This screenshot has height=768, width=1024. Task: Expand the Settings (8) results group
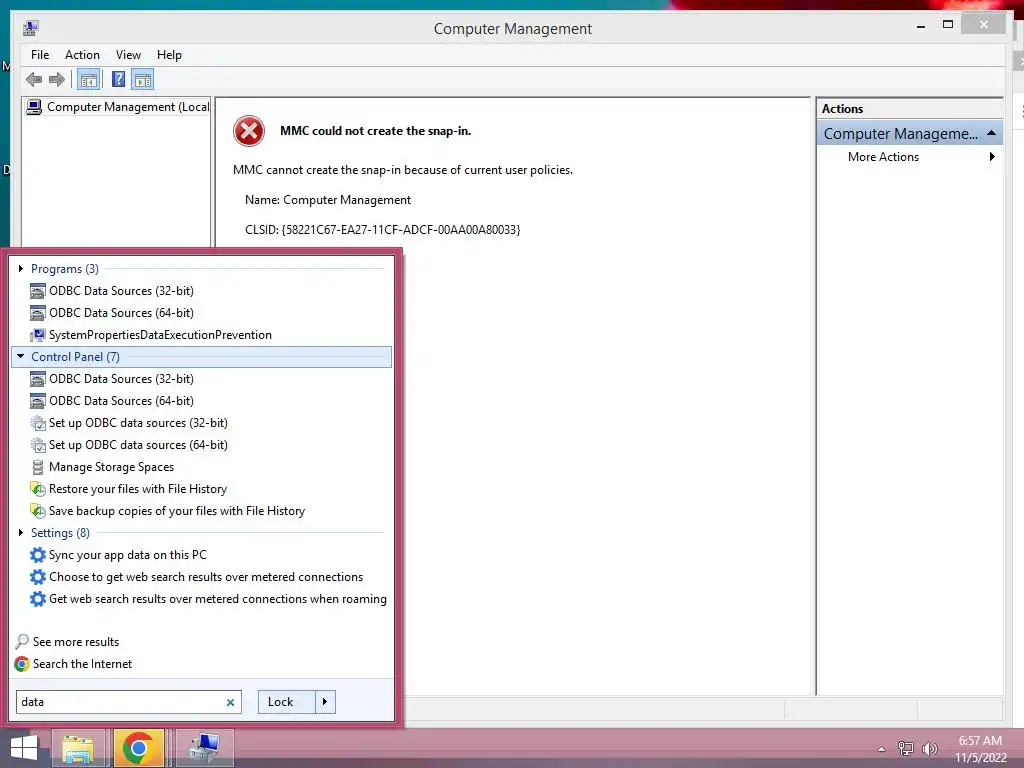[21, 533]
